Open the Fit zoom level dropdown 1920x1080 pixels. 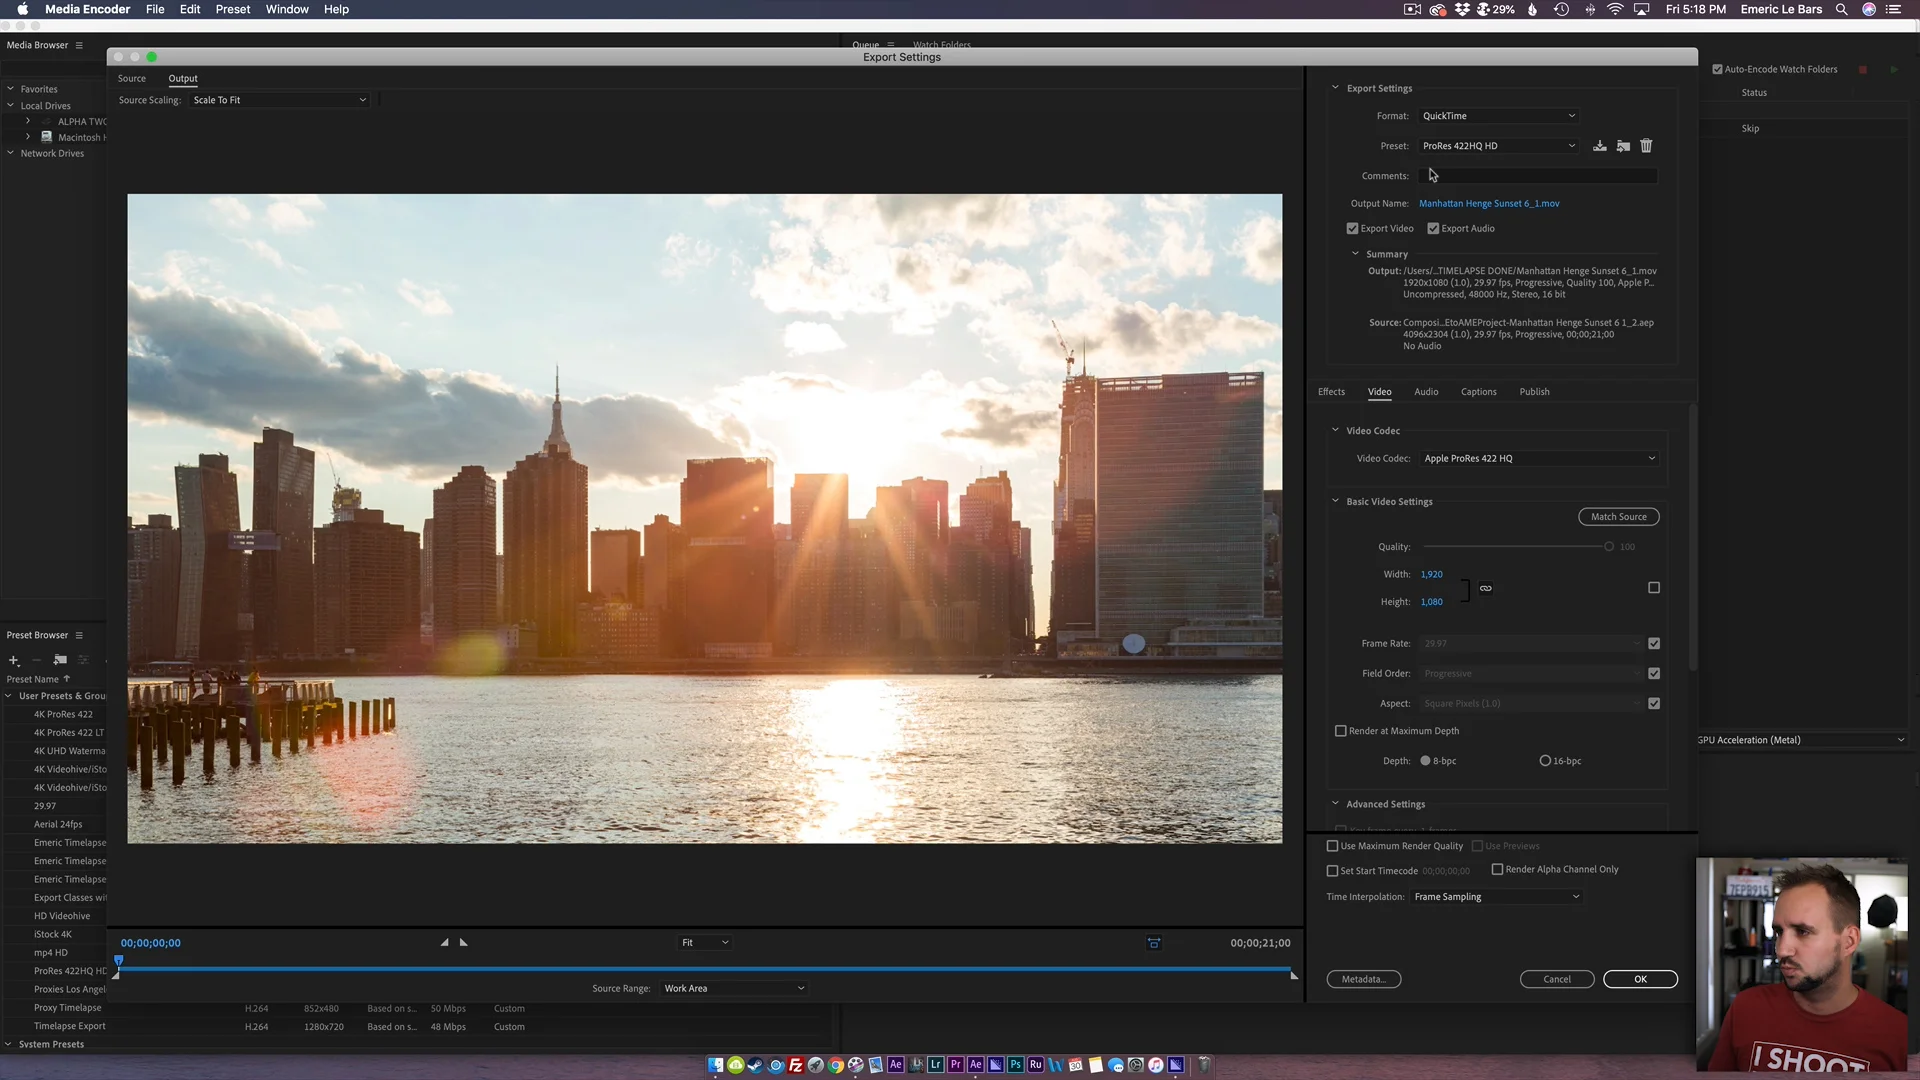[705, 943]
